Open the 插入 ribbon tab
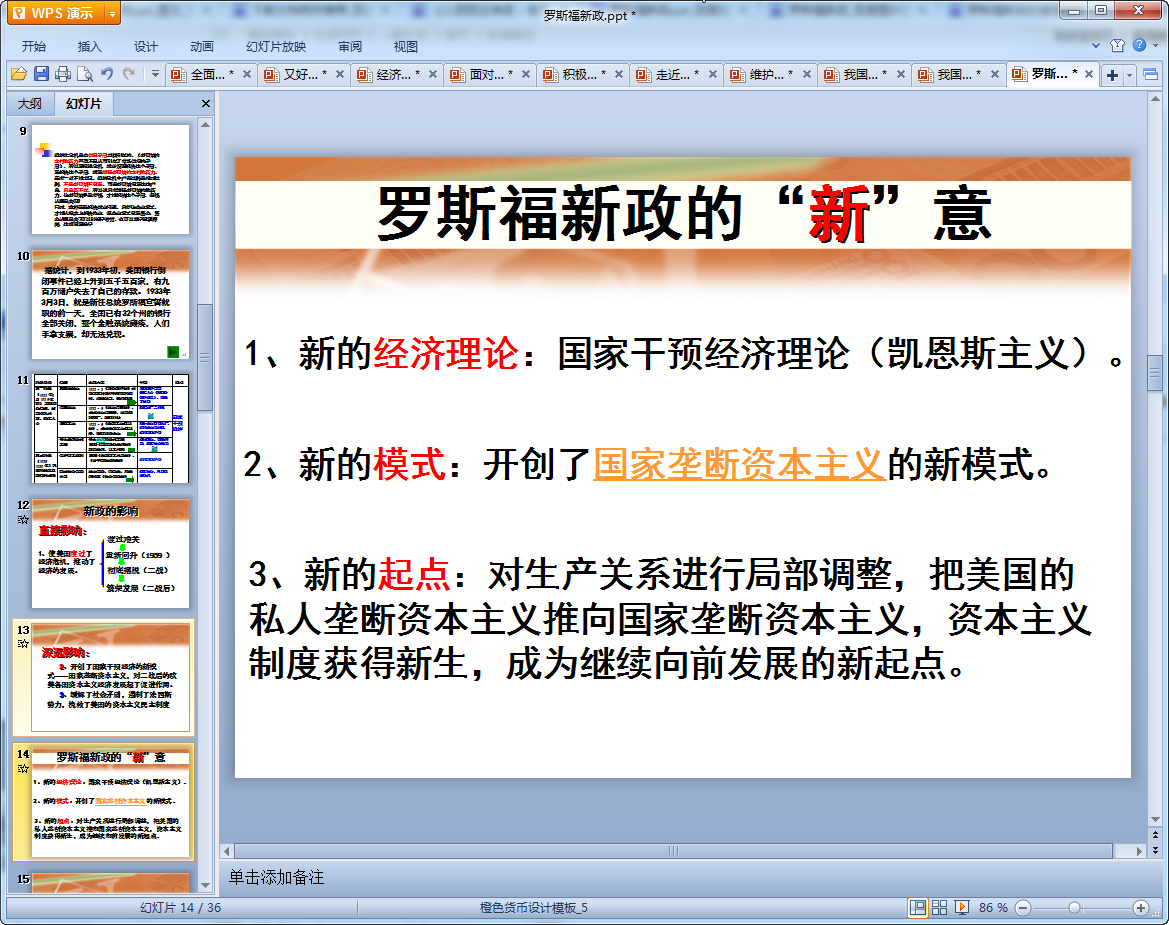 coord(89,46)
